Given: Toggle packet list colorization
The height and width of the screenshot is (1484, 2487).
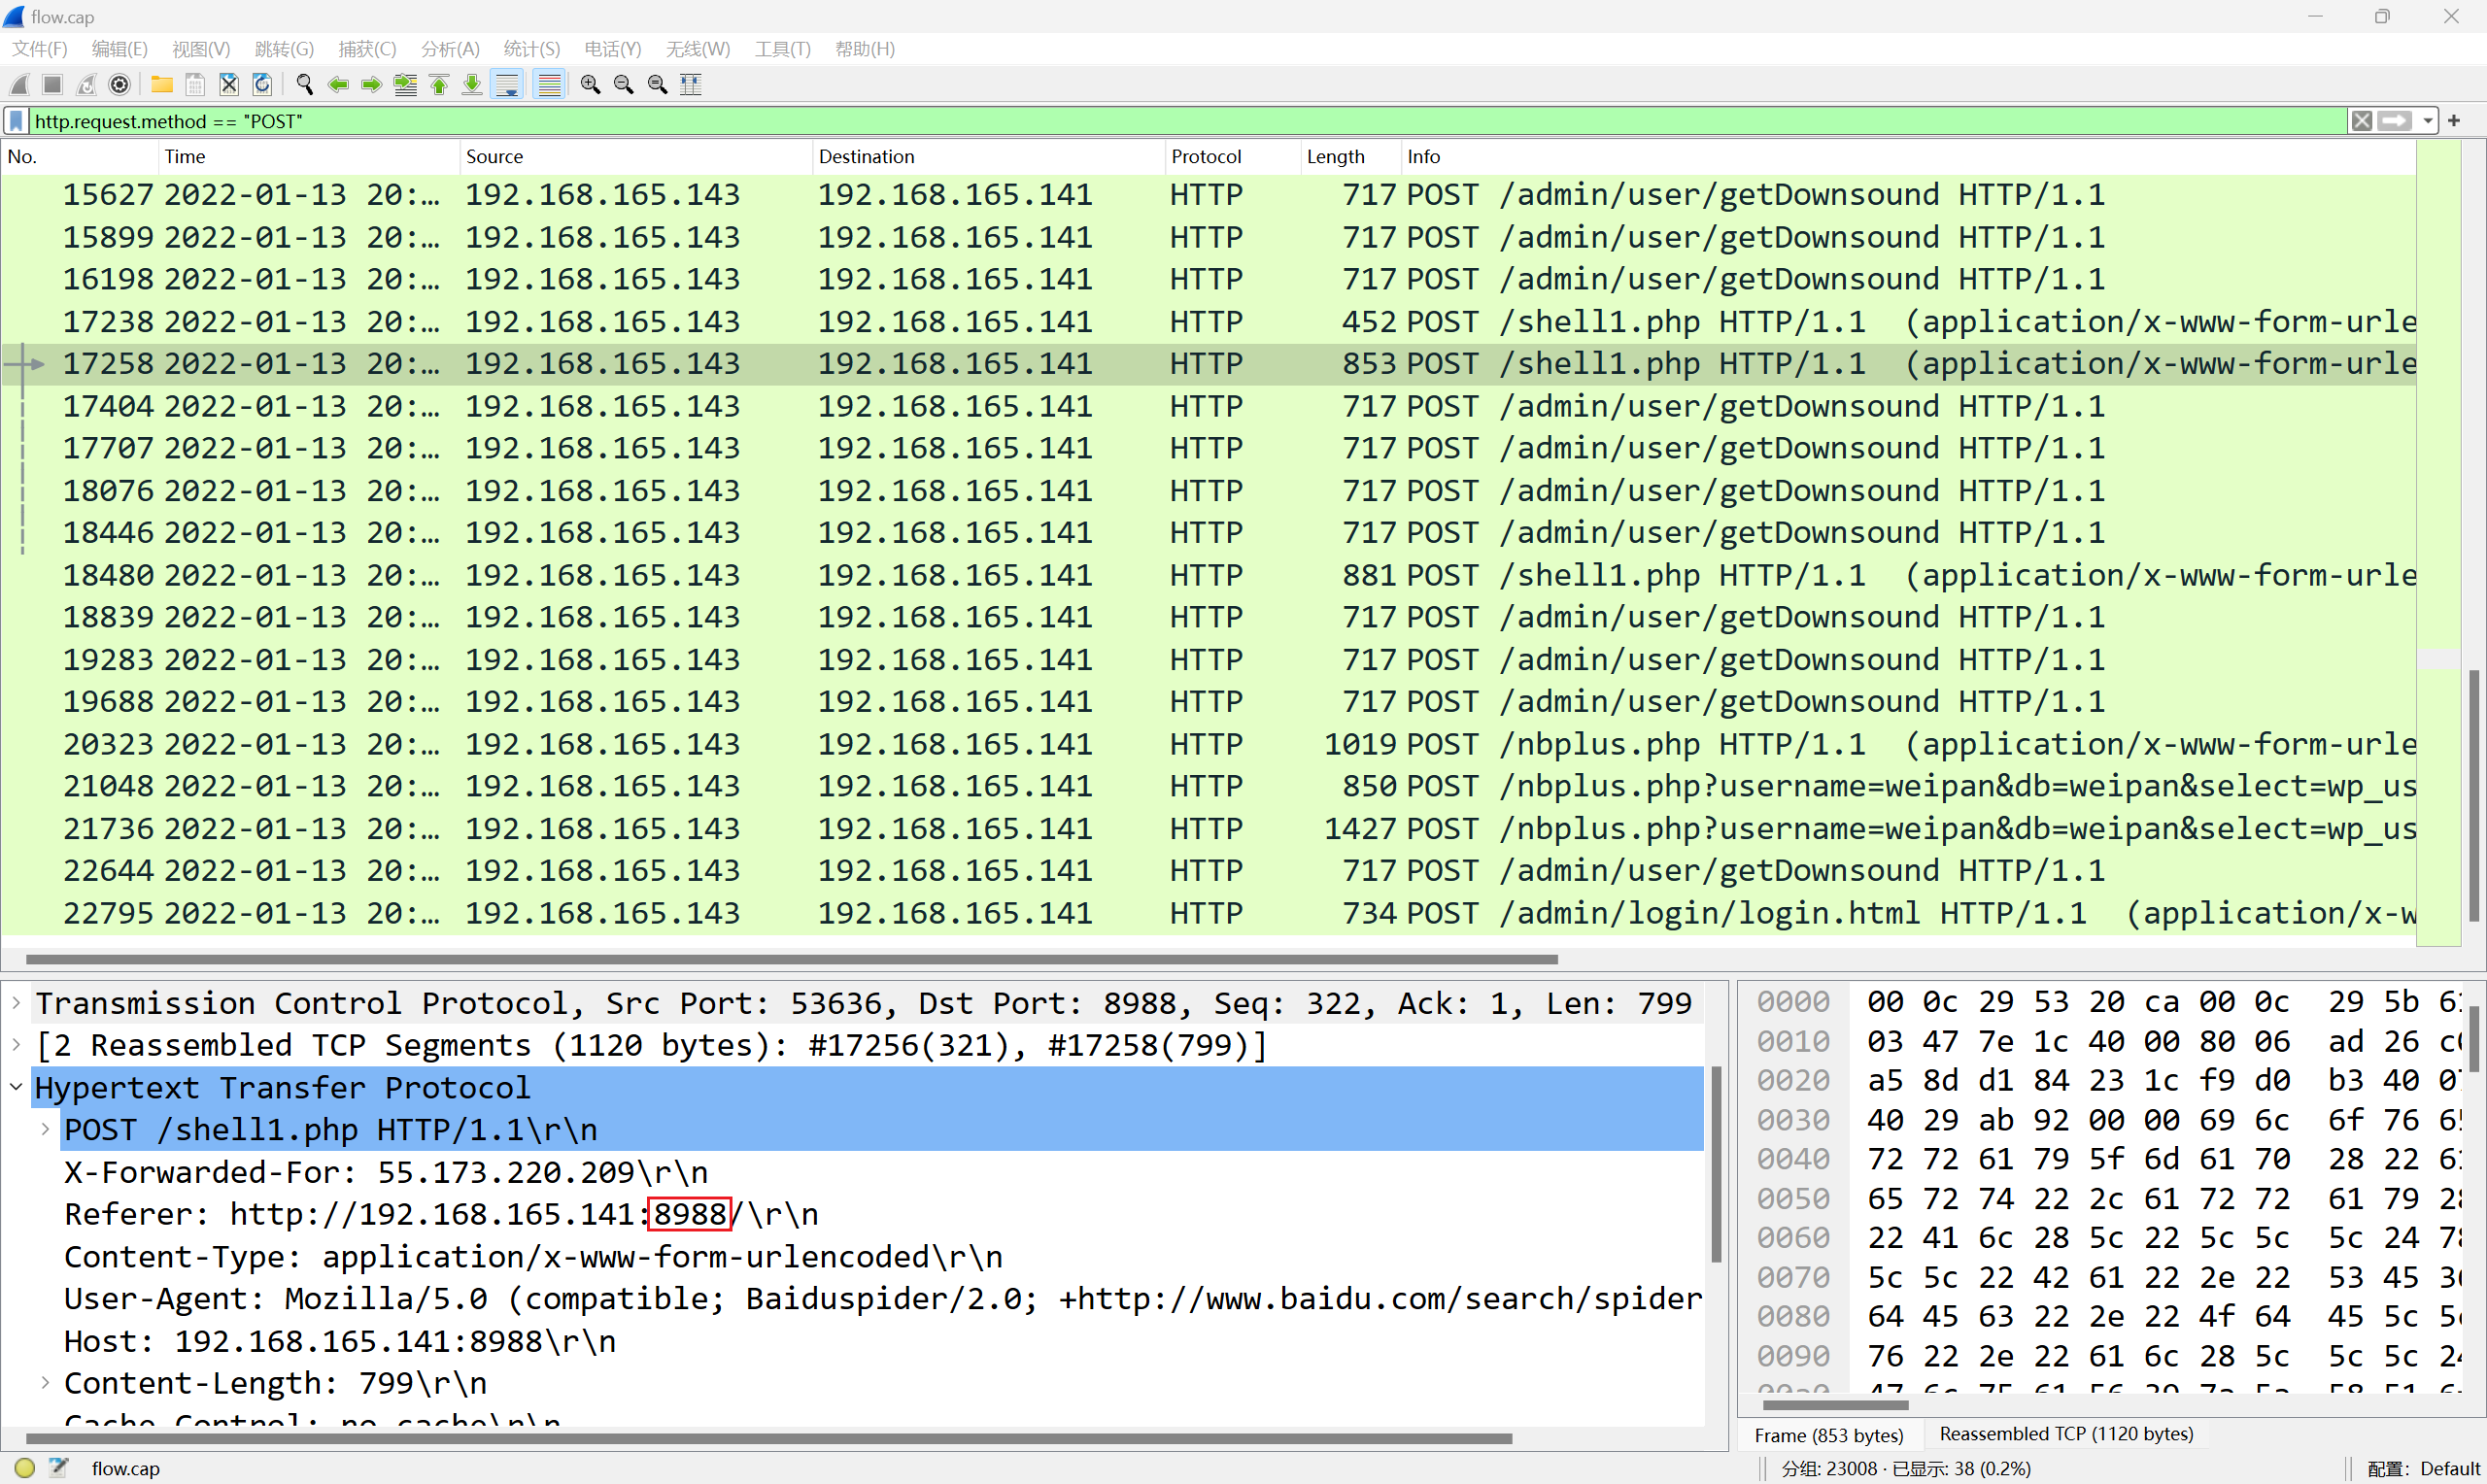Looking at the screenshot, I should pyautogui.click(x=549, y=85).
